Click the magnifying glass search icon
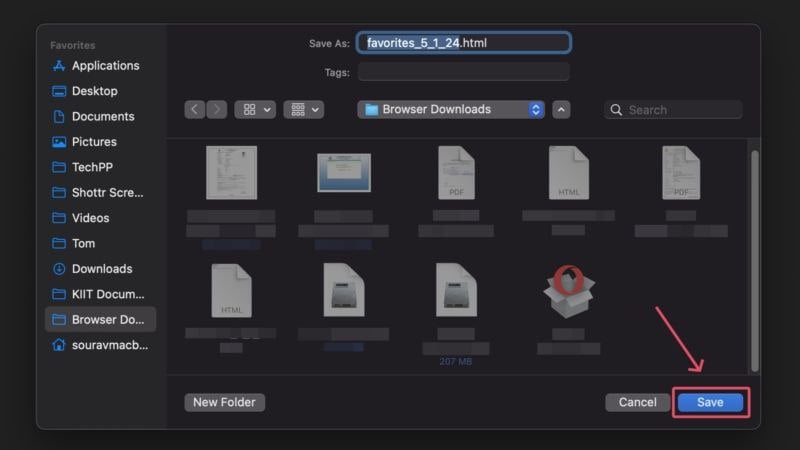The width and height of the screenshot is (800, 450). [x=616, y=110]
